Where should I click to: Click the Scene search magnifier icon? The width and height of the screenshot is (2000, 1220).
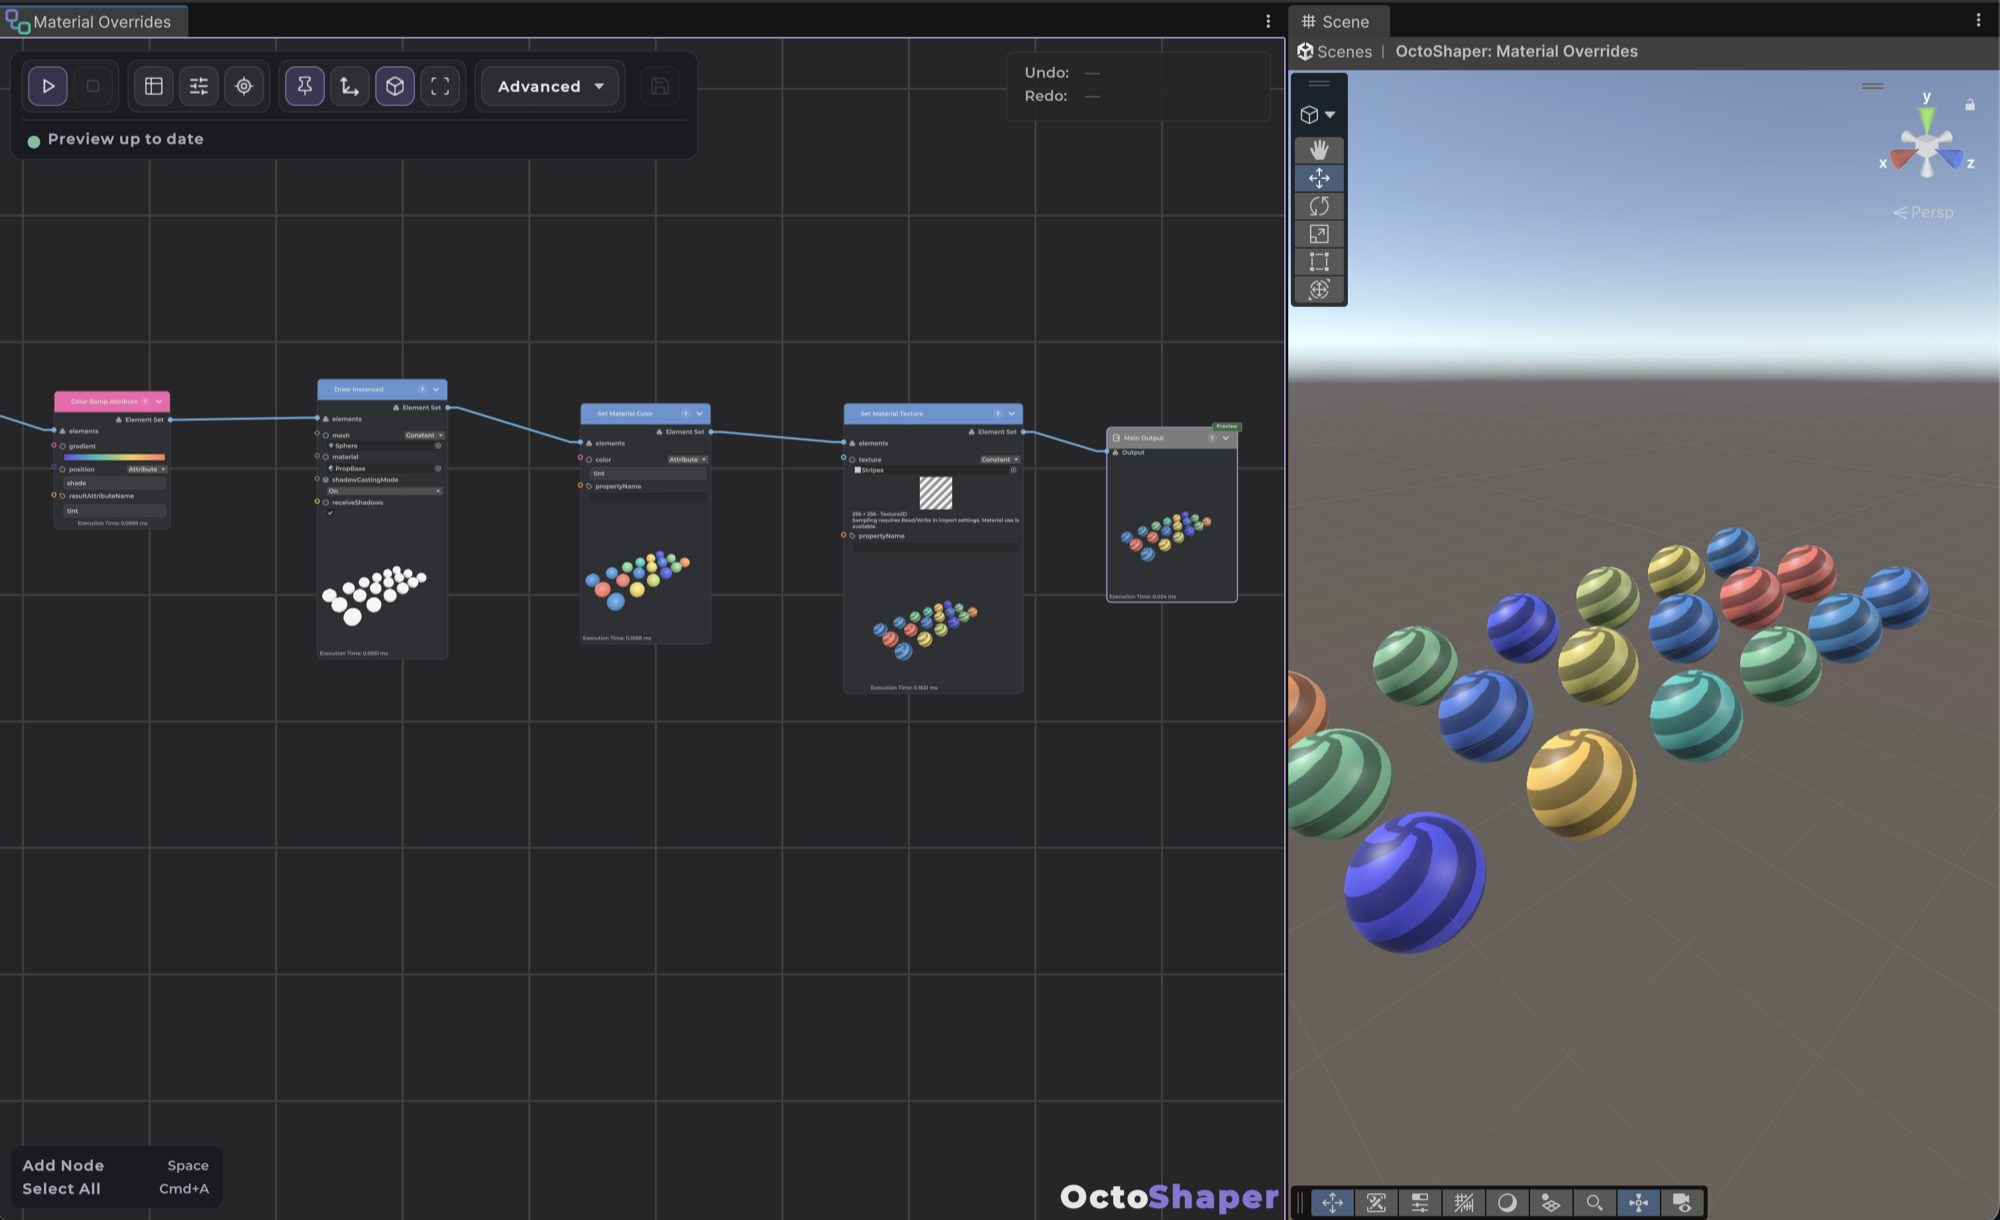[x=1595, y=1203]
